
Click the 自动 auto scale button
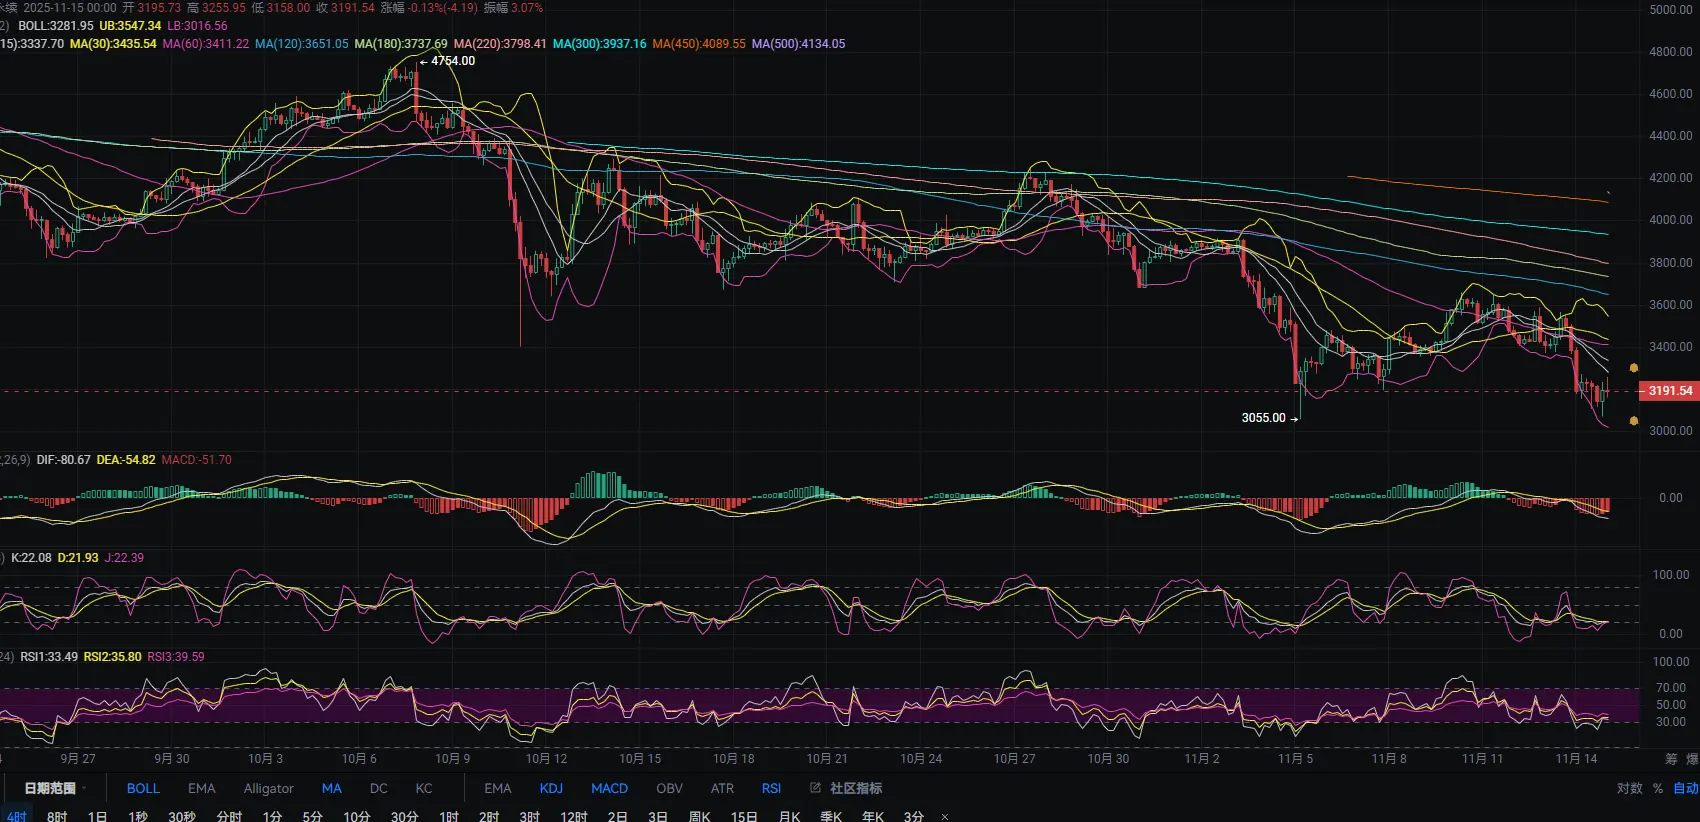click(x=1686, y=788)
